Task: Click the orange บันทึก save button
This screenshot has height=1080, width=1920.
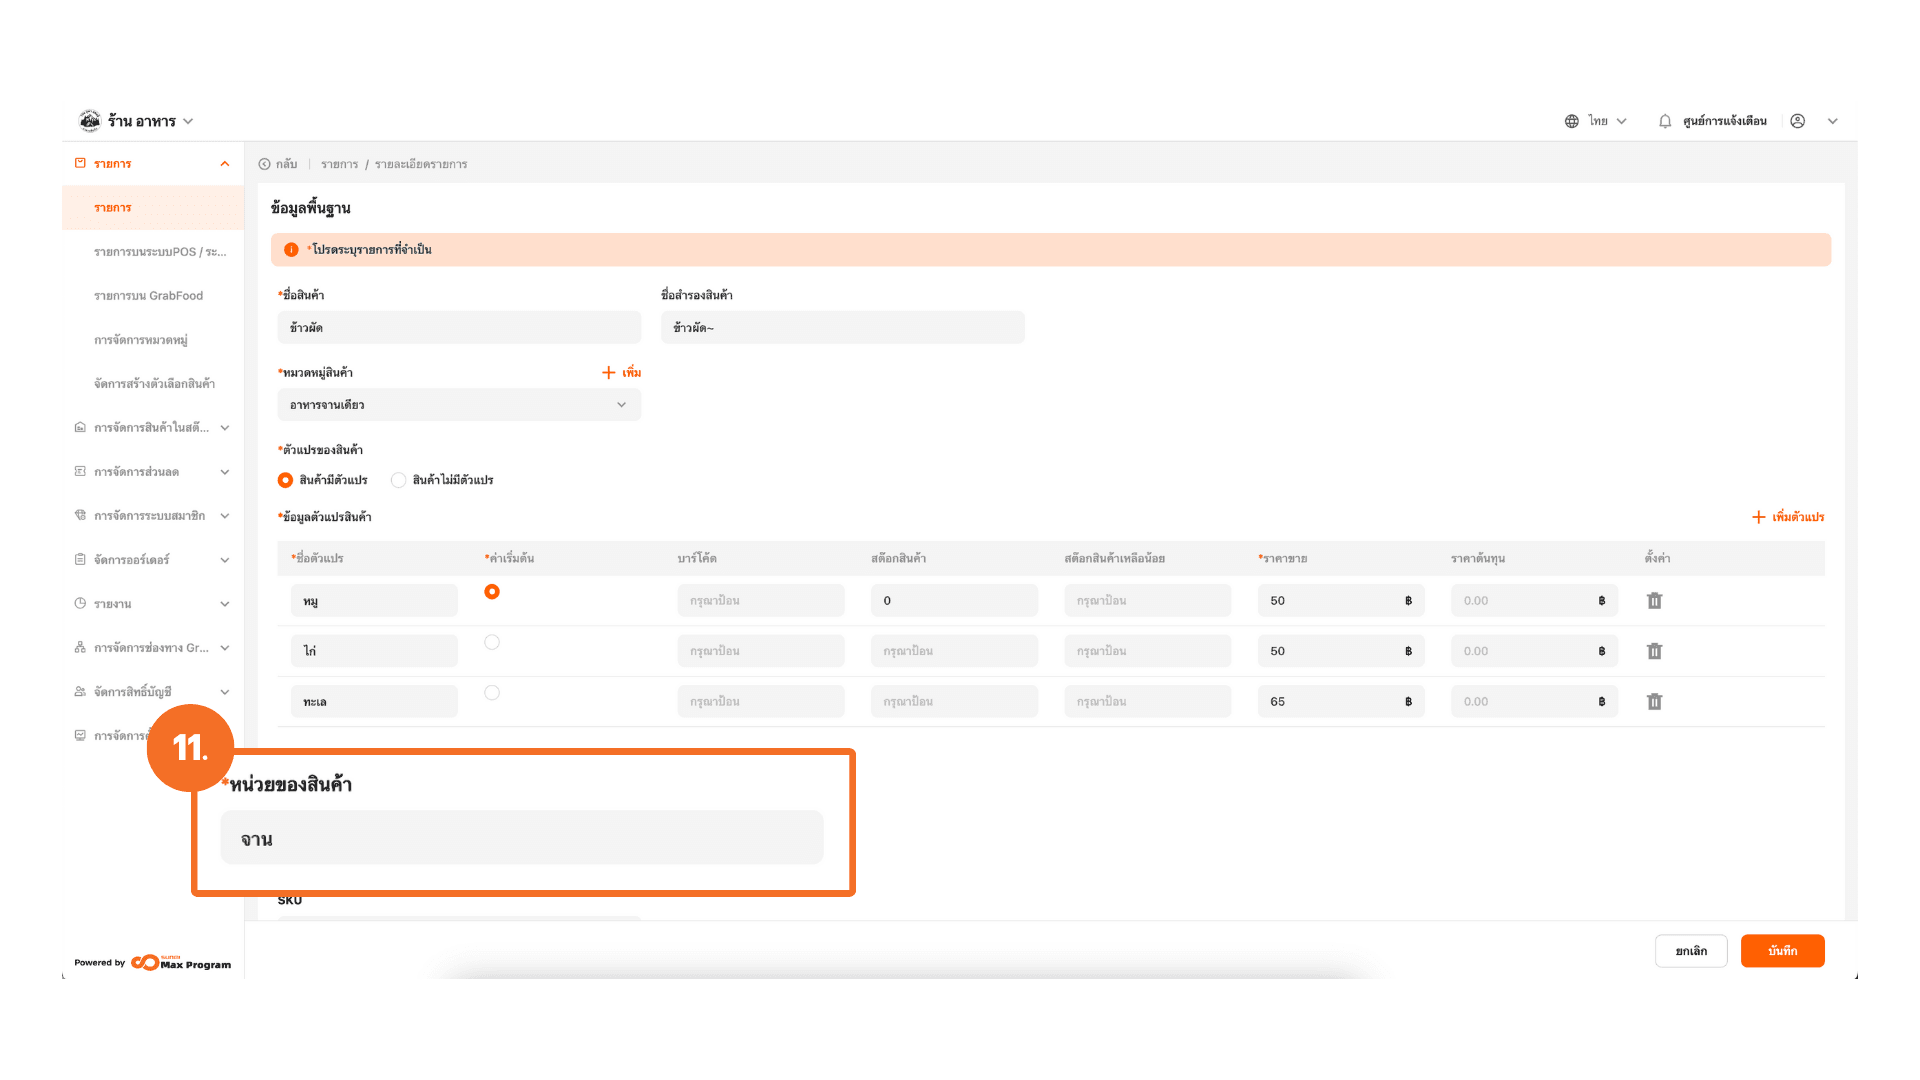Action: (x=1782, y=951)
